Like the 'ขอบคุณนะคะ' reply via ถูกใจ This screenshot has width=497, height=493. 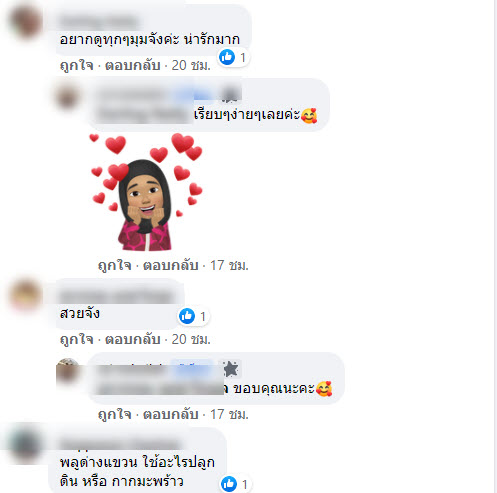click(x=115, y=414)
